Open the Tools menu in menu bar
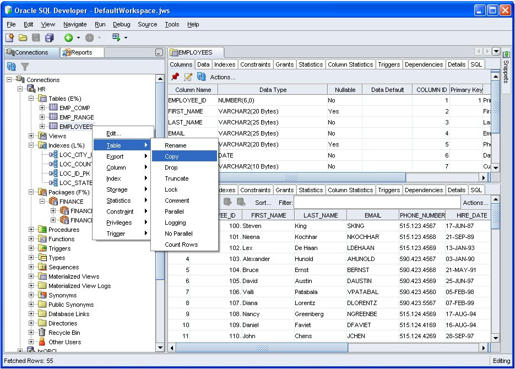This screenshot has width=515, height=369. coord(172,24)
